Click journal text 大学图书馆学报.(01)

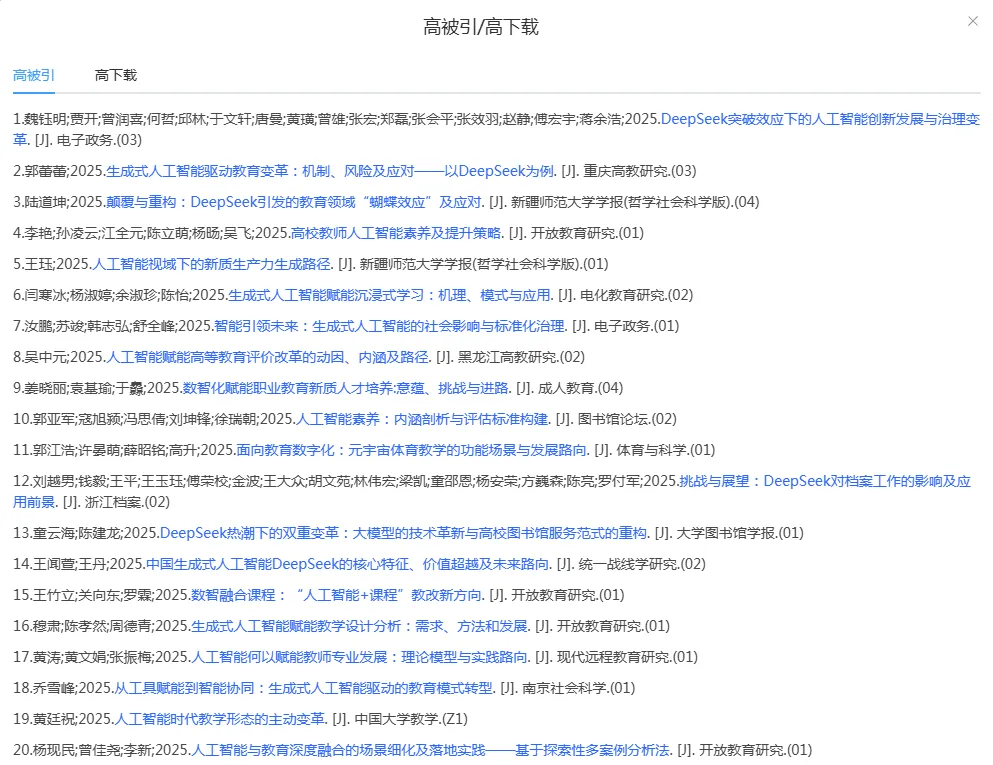coord(740,533)
